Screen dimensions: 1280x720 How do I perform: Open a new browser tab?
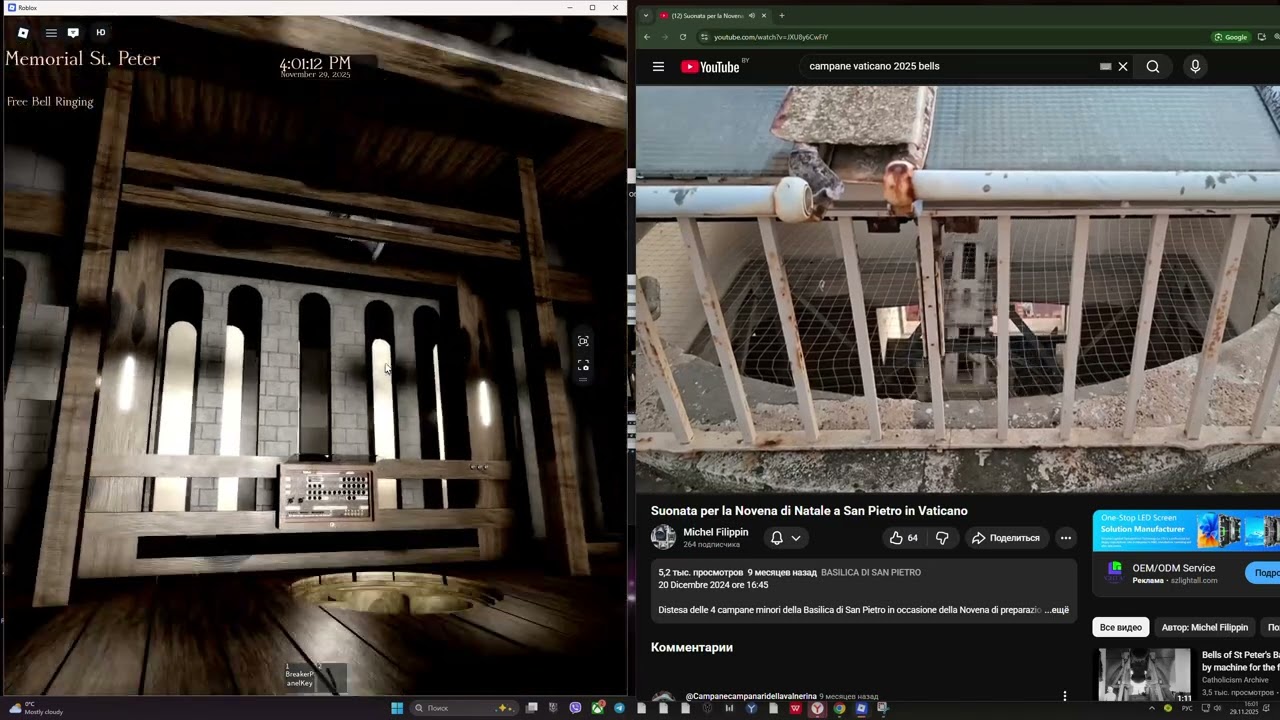pos(782,15)
